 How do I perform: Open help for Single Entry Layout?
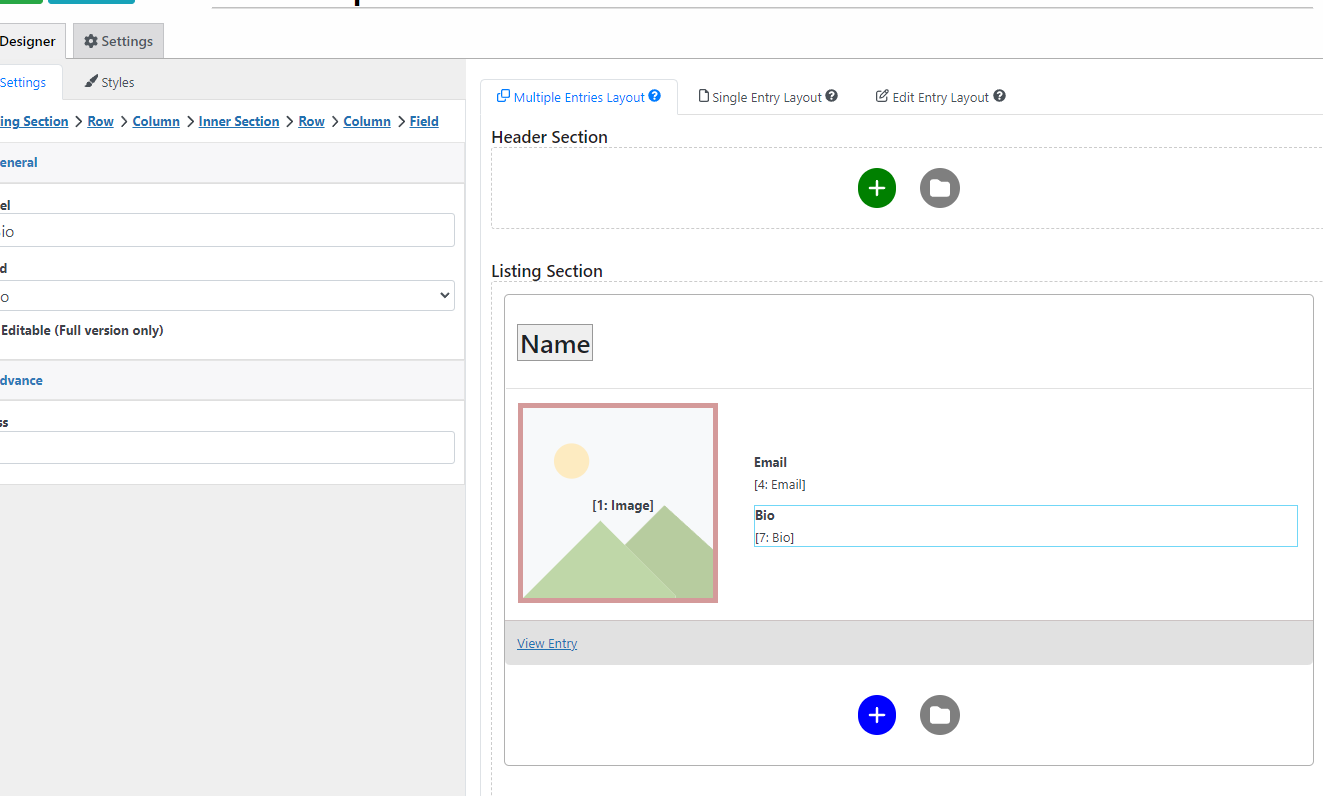[832, 96]
